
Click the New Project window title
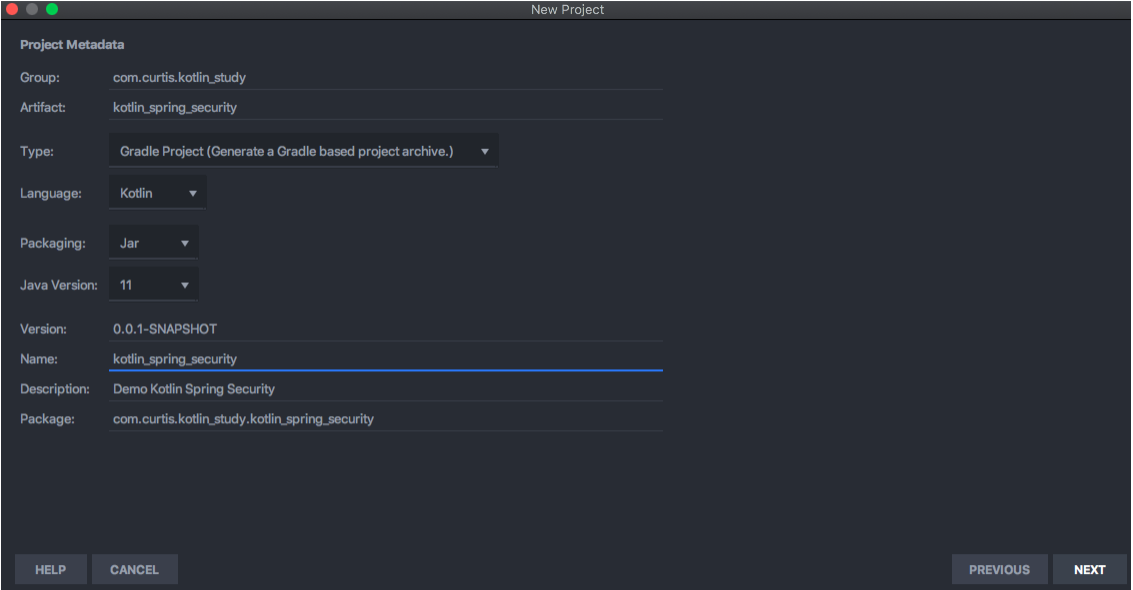pos(567,9)
